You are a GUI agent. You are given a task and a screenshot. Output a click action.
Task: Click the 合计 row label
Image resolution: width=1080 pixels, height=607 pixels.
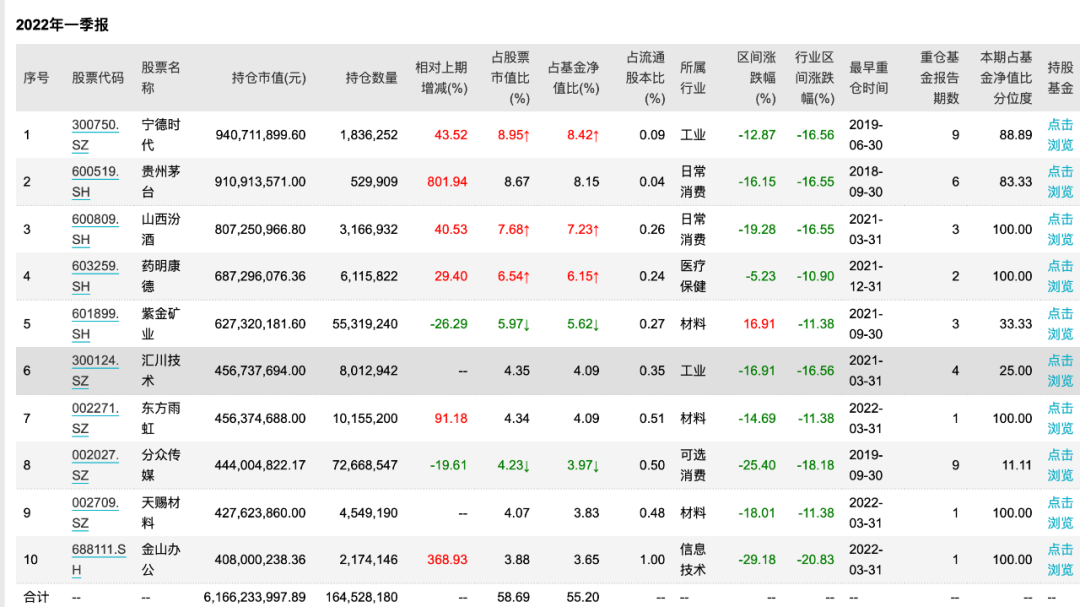(x=36, y=597)
